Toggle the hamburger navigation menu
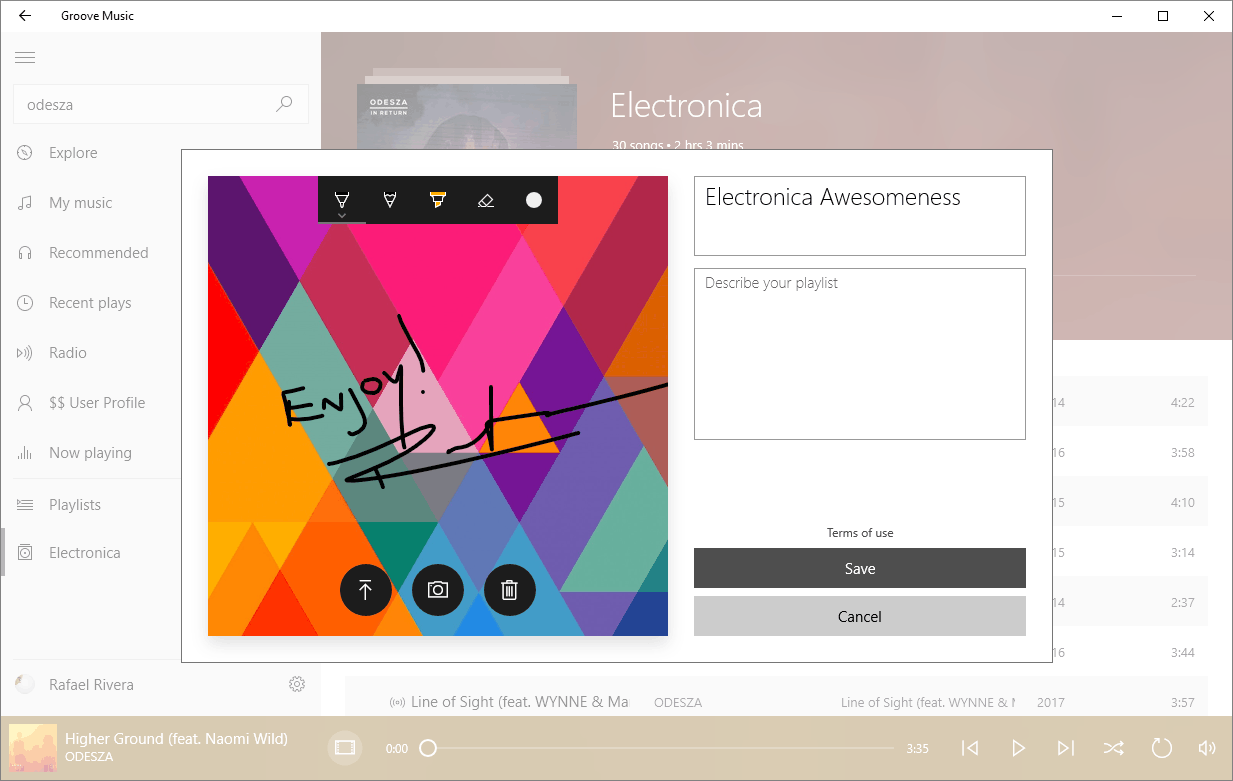 pyautogui.click(x=25, y=58)
